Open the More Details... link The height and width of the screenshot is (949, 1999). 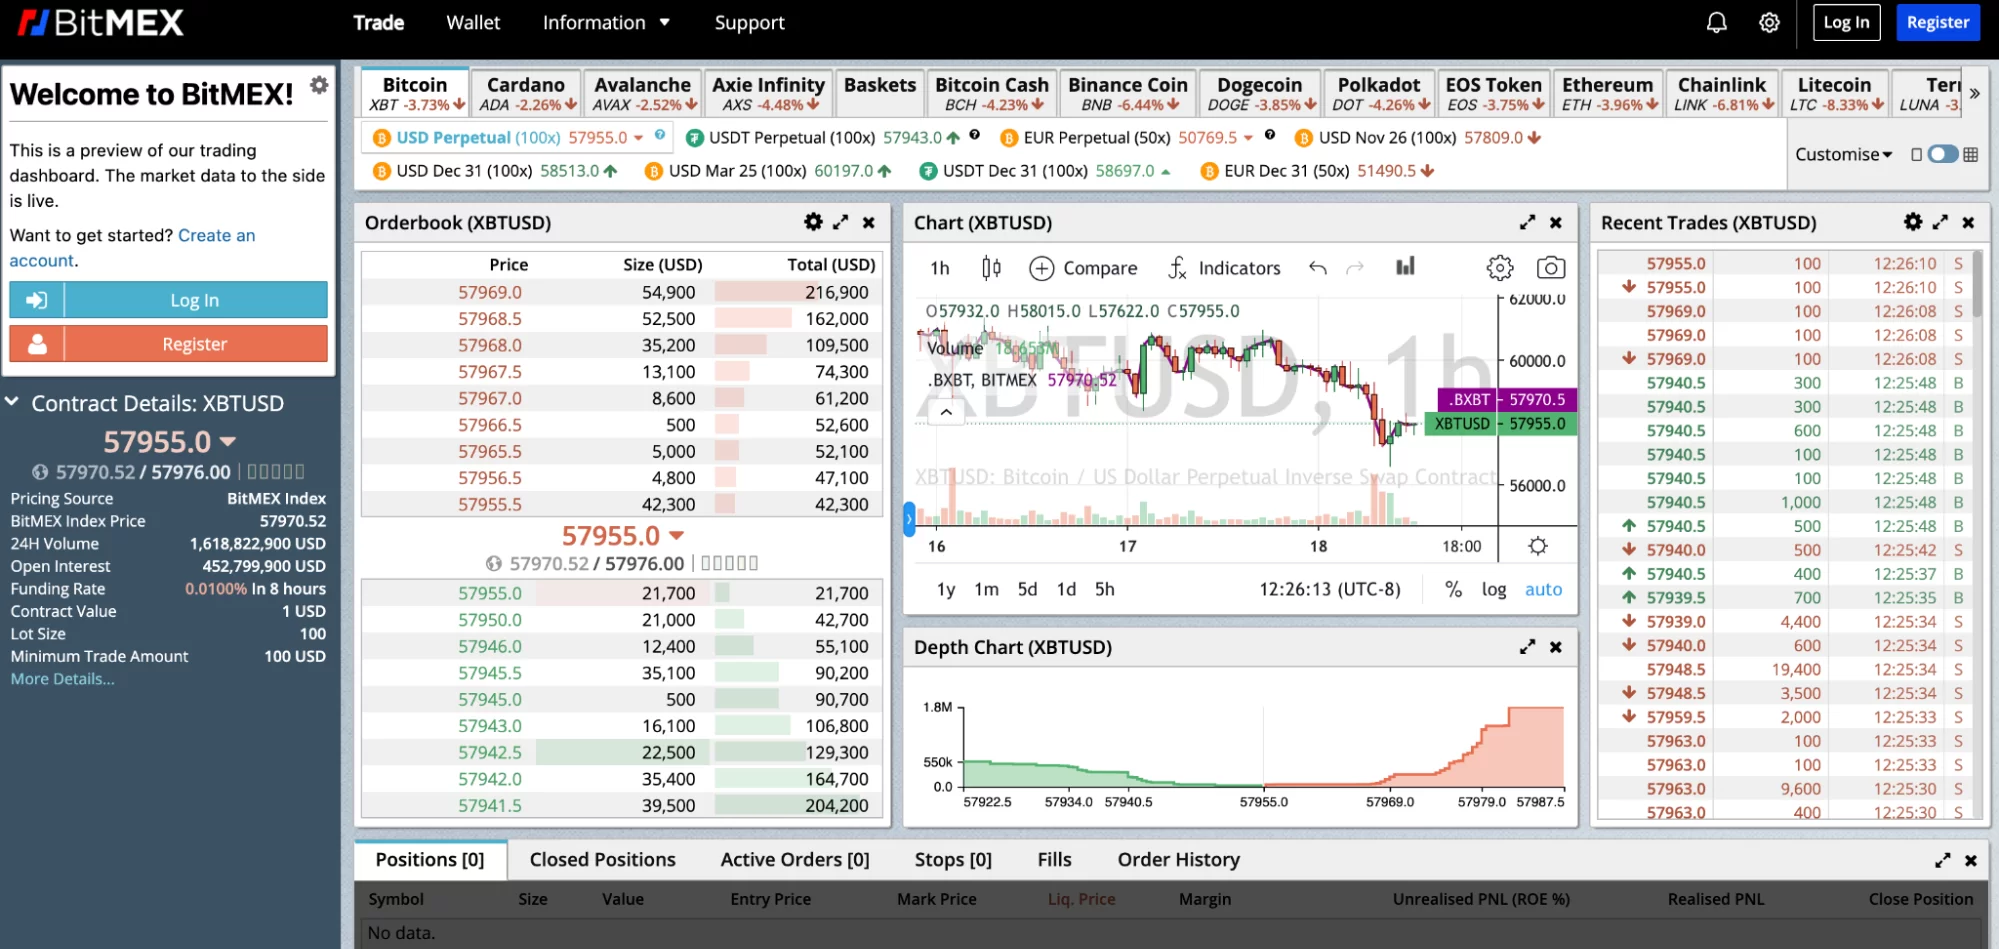pos(62,679)
